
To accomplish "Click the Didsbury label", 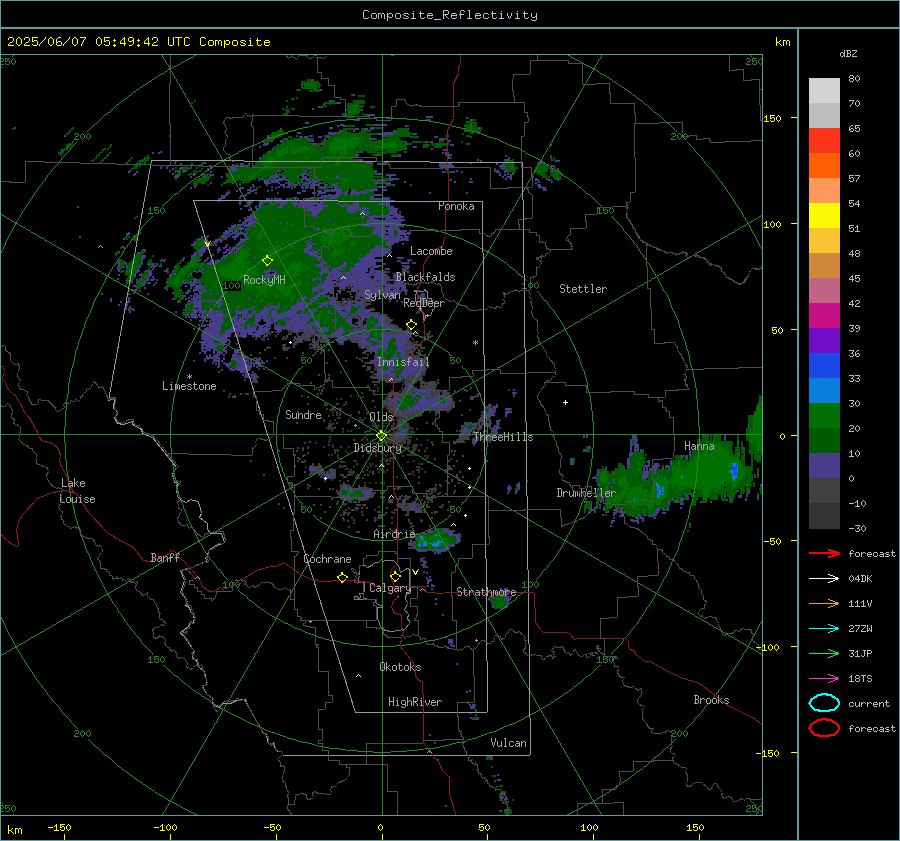I will click(377, 448).
